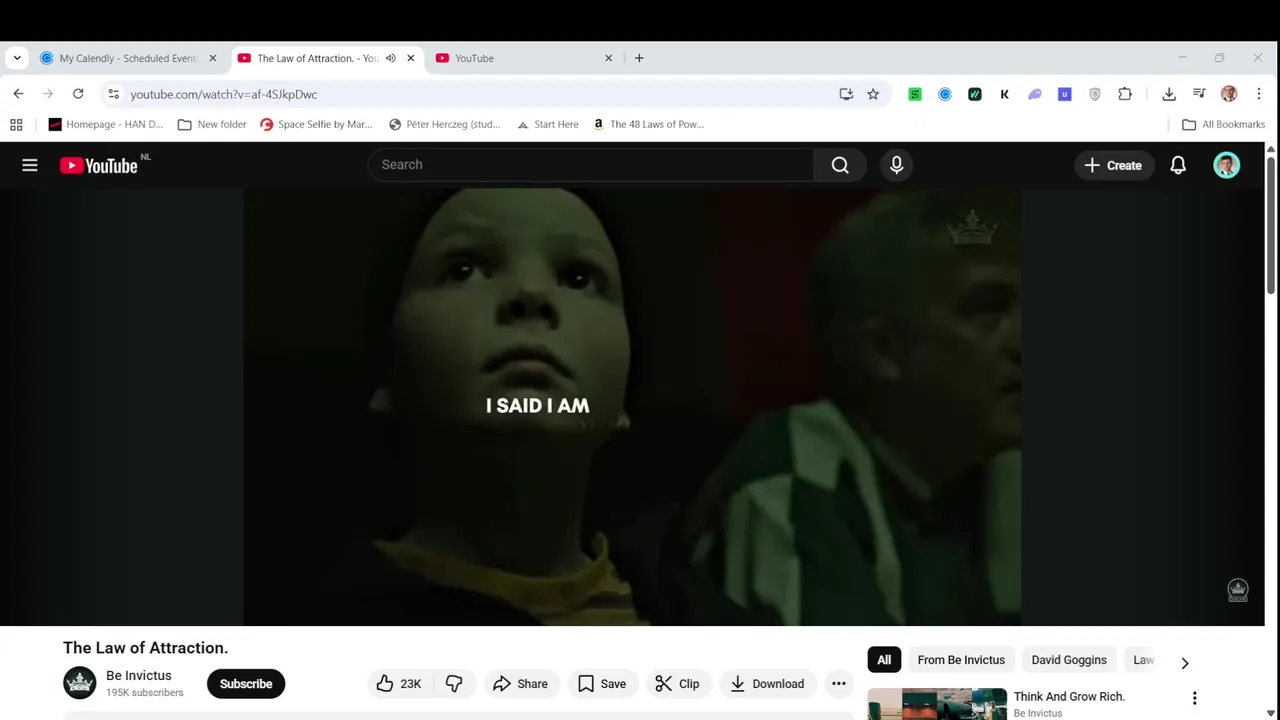Go to YouTube home via logo
This screenshot has width=1280, height=720.
98,165
